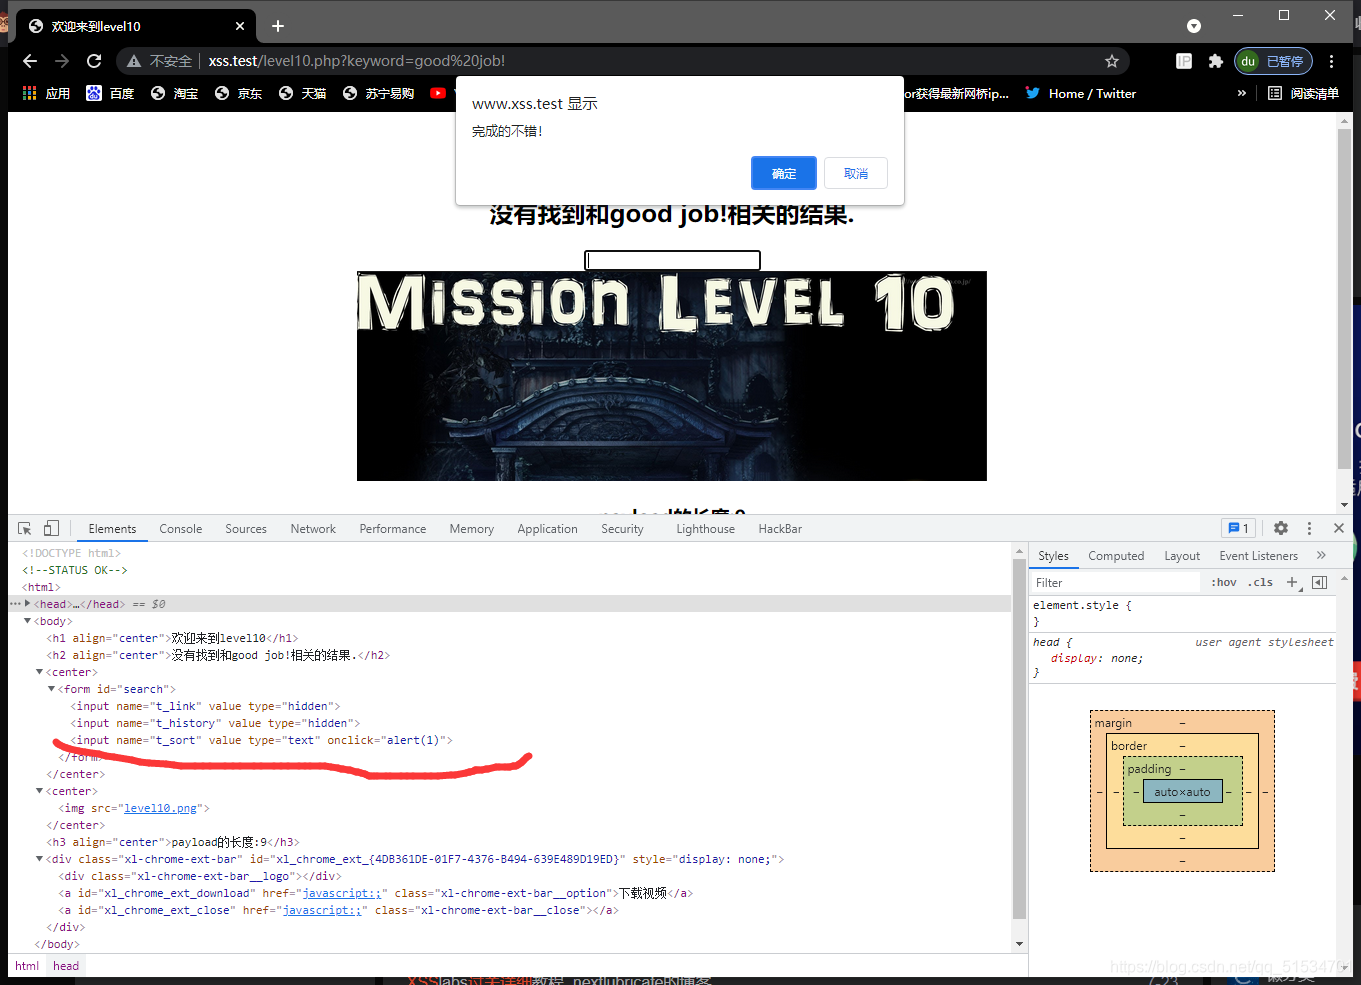The image size is (1361, 985).
Task: Switch to the HackBar tab
Action: (x=780, y=529)
